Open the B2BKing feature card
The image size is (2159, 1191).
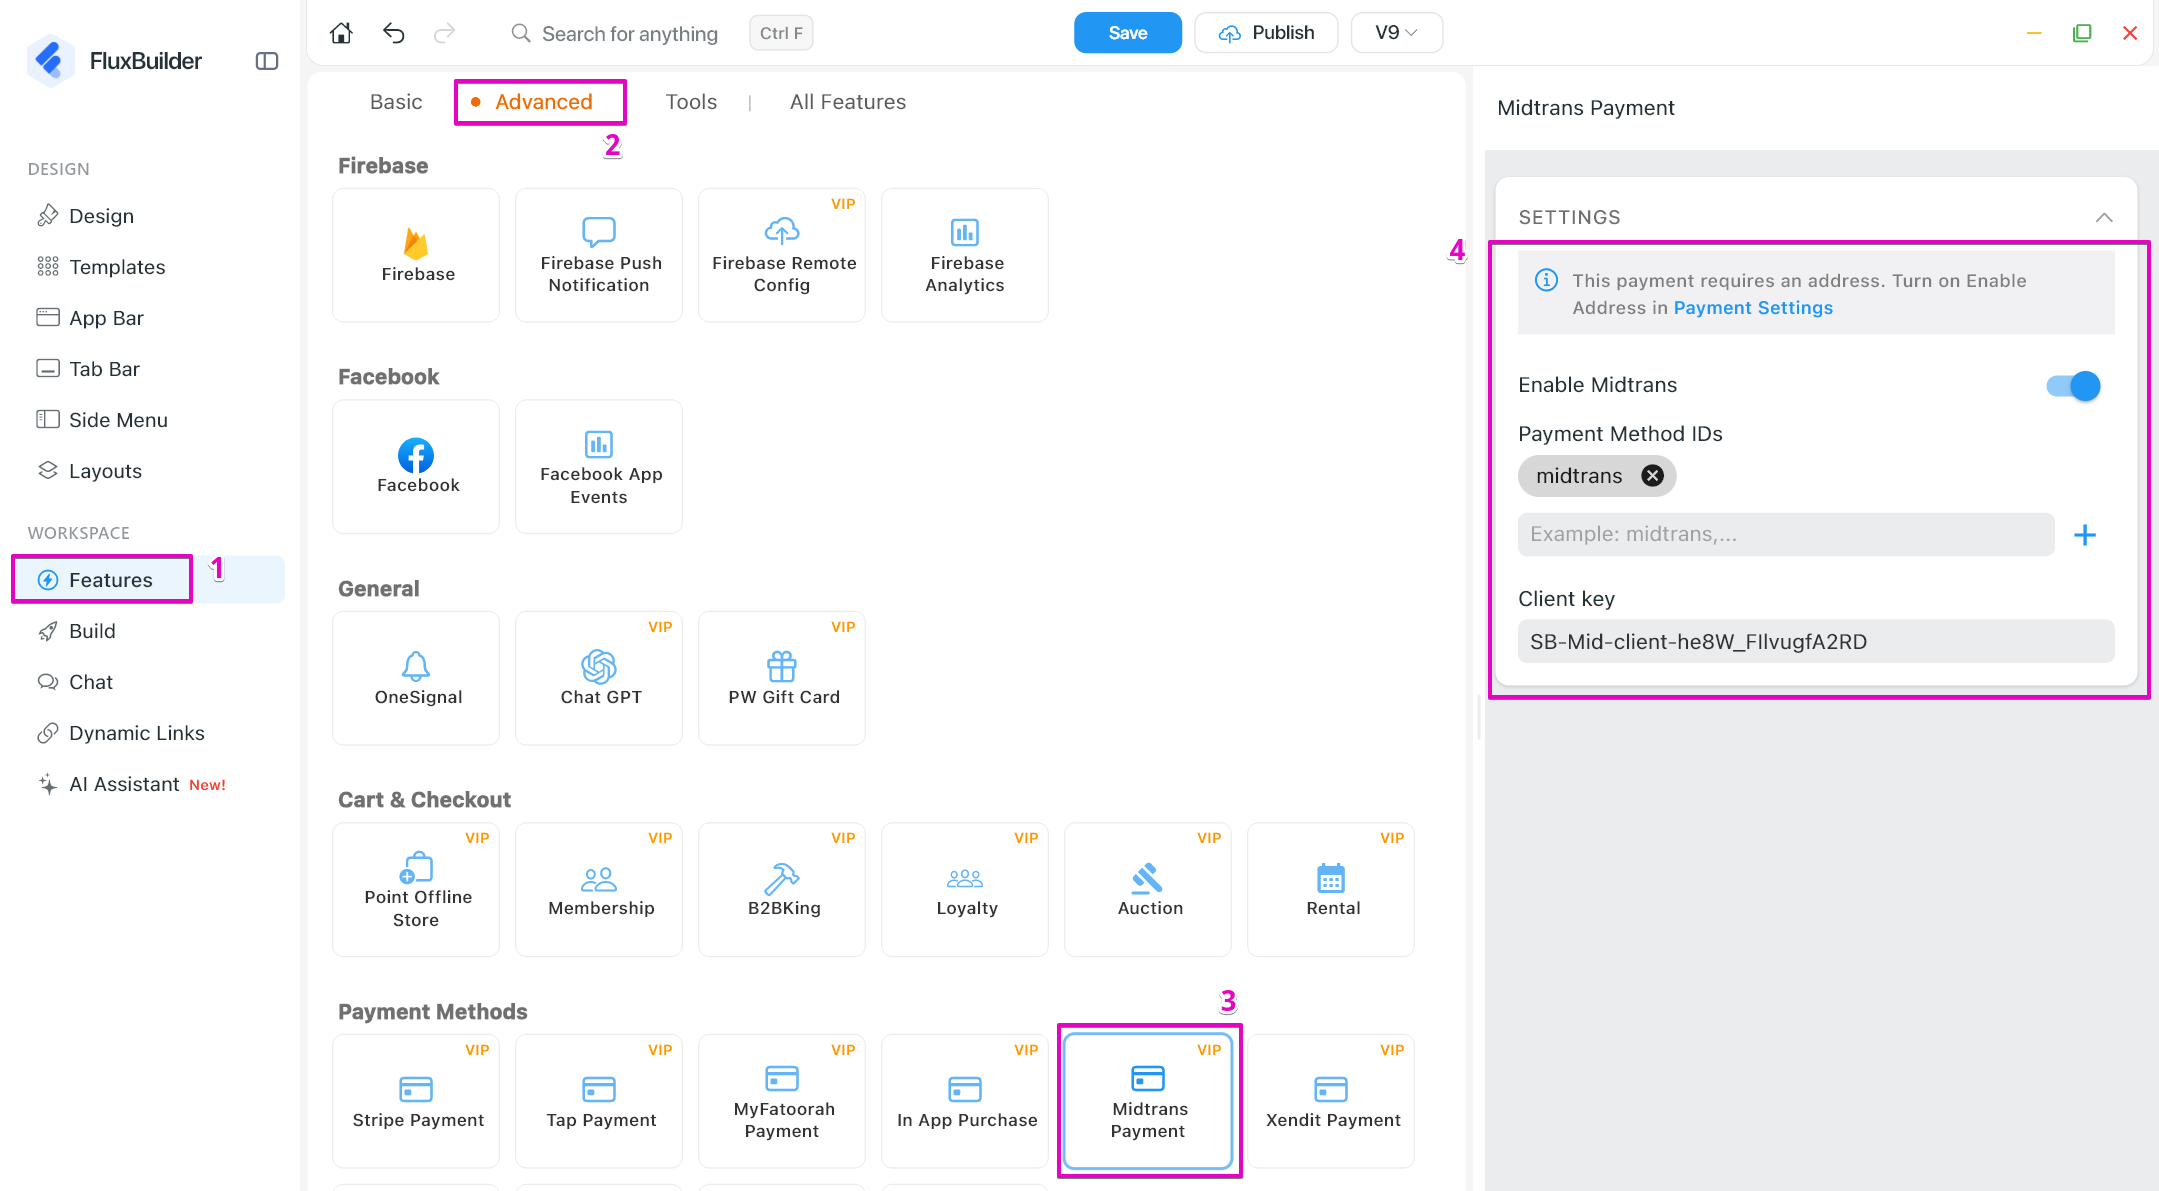(782, 889)
